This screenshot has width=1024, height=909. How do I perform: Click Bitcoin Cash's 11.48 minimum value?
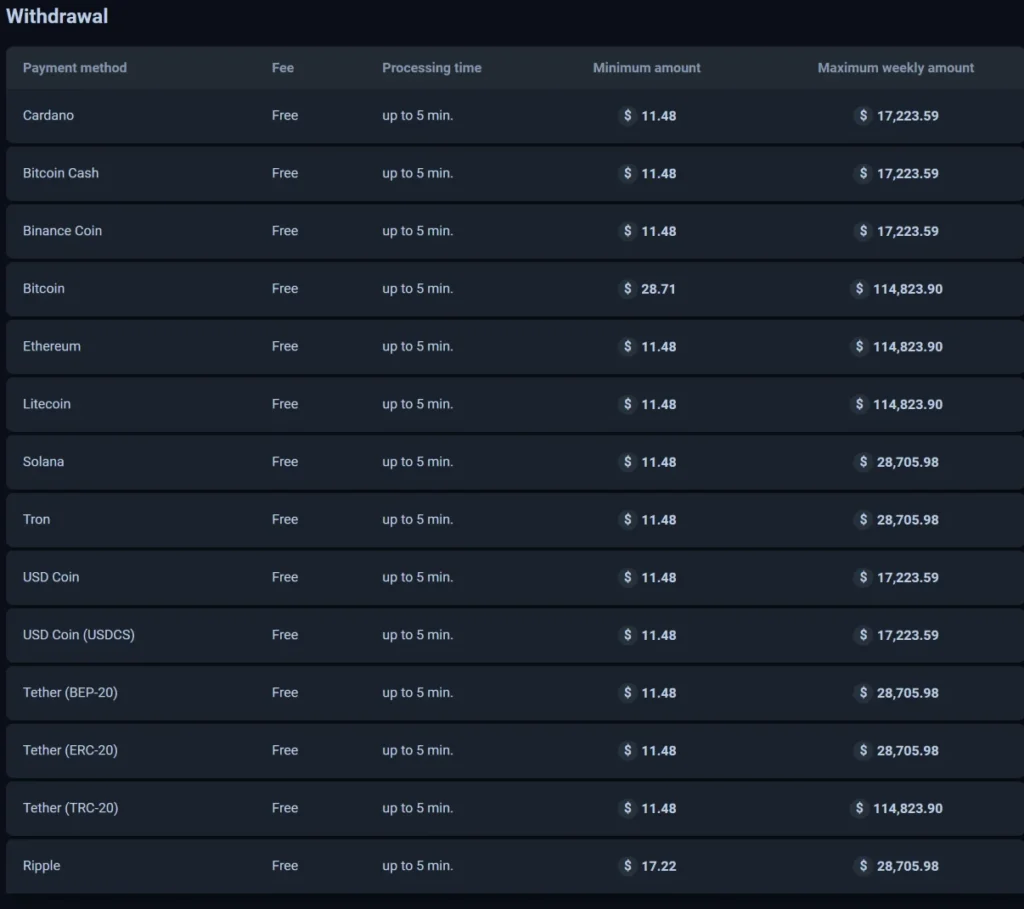click(658, 174)
